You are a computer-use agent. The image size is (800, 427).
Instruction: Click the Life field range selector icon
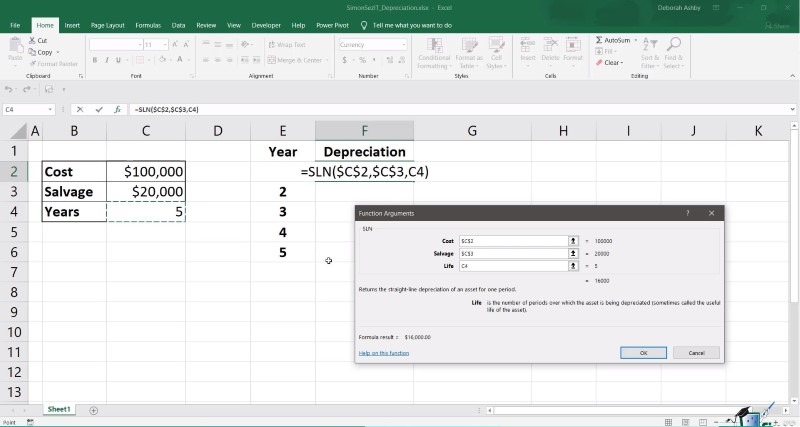point(573,266)
